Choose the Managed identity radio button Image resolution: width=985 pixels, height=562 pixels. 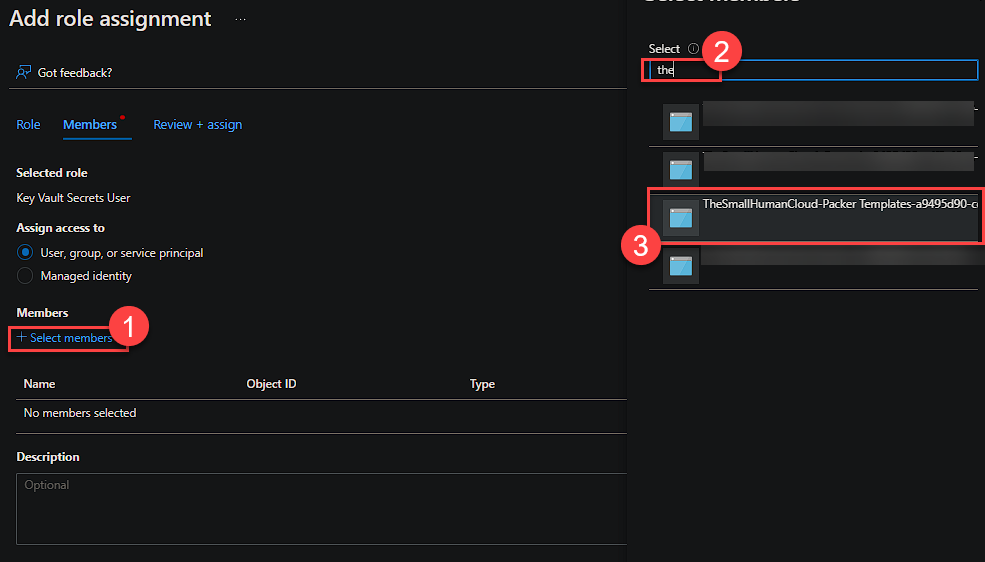click(26, 276)
